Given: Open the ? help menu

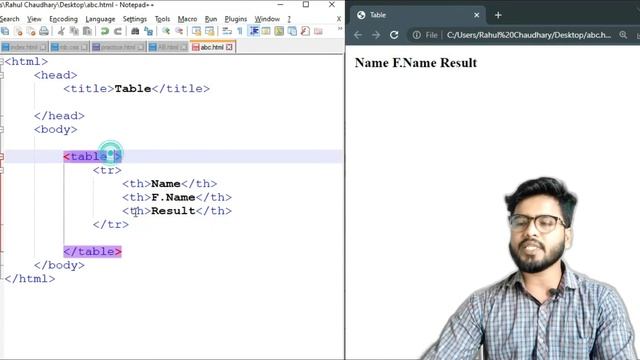Looking at the screenshot, I should pyautogui.click(x=289, y=19).
